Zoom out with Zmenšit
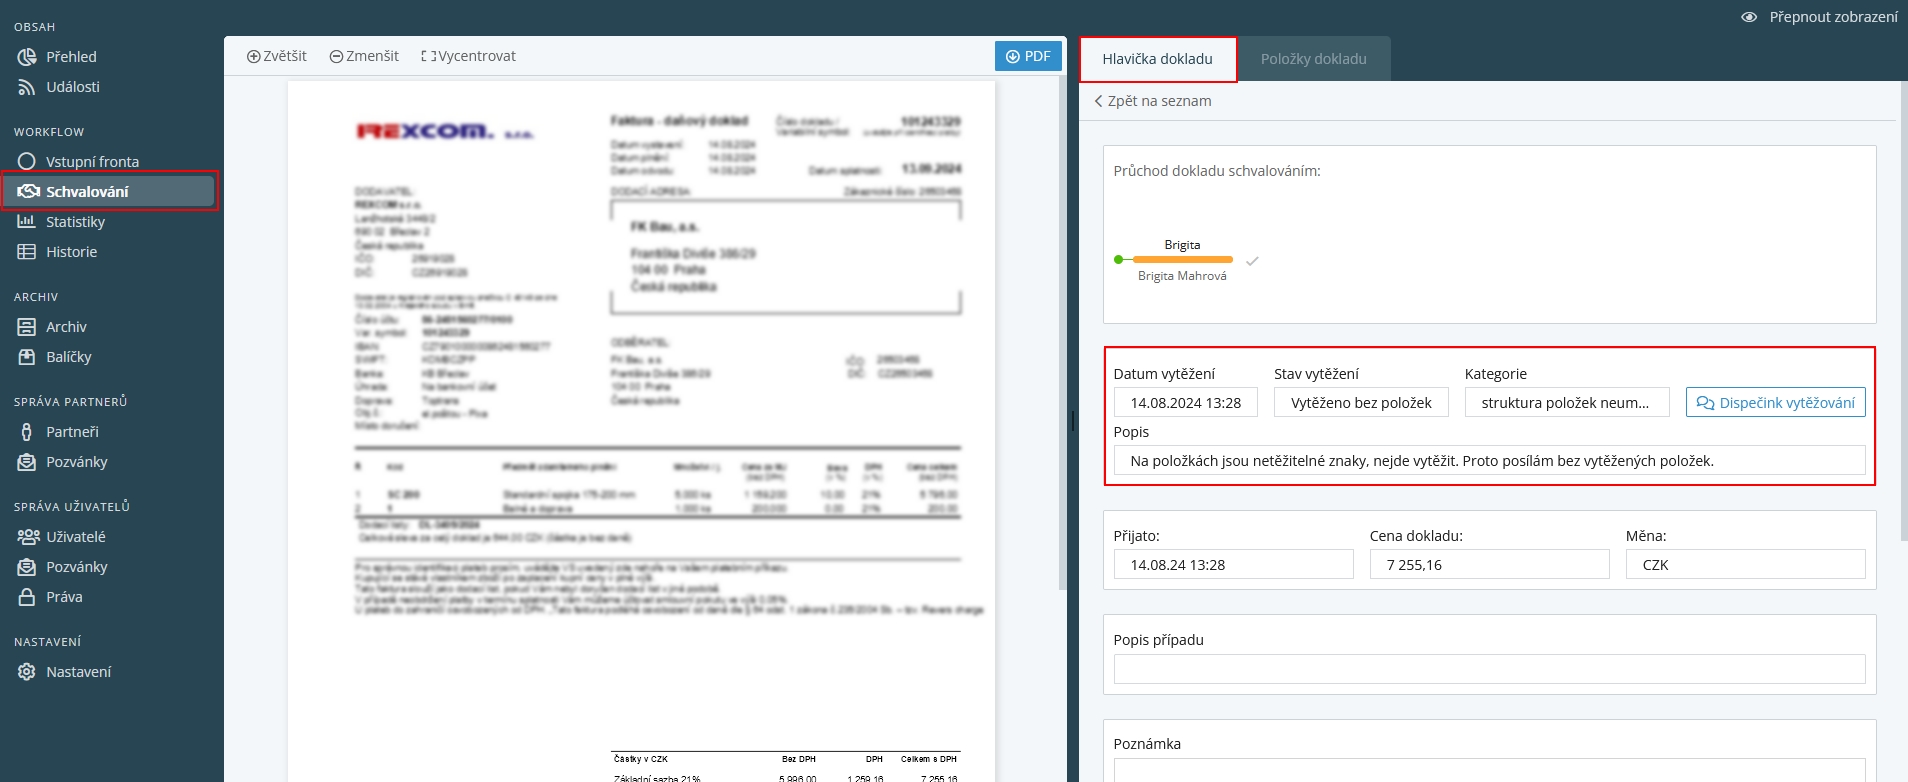This screenshot has height=782, width=1908. (x=364, y=56)
